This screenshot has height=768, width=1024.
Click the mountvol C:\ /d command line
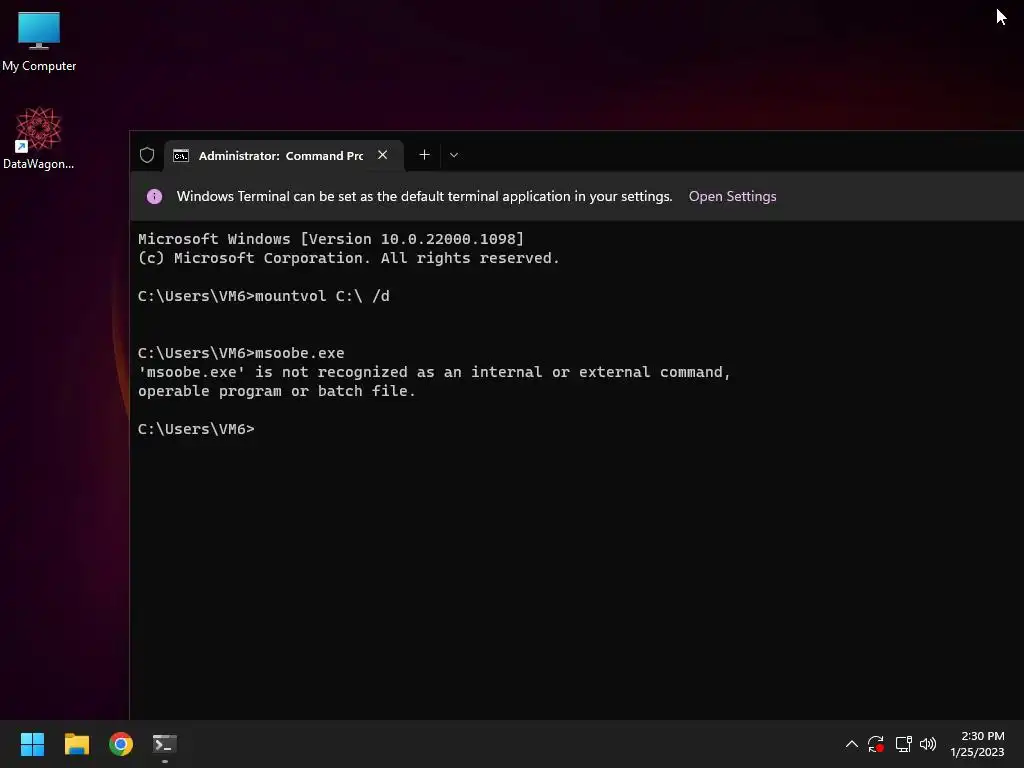[x=264, y=296]
